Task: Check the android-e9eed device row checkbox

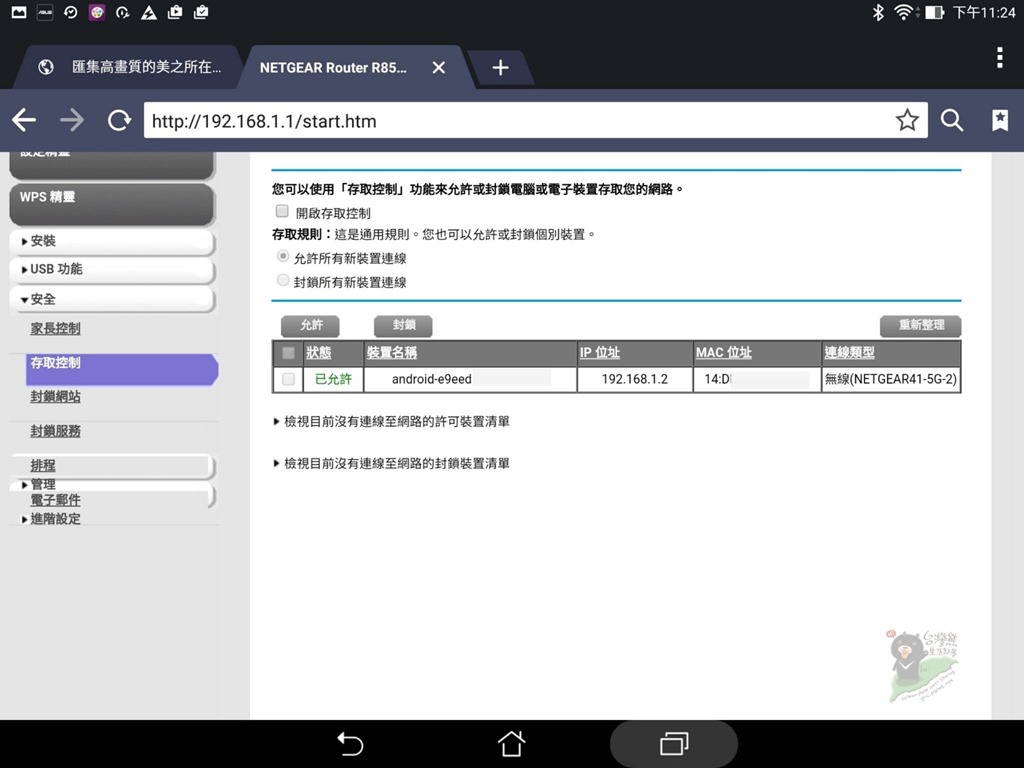Action: pyautogui.click(x=288, y=379)
